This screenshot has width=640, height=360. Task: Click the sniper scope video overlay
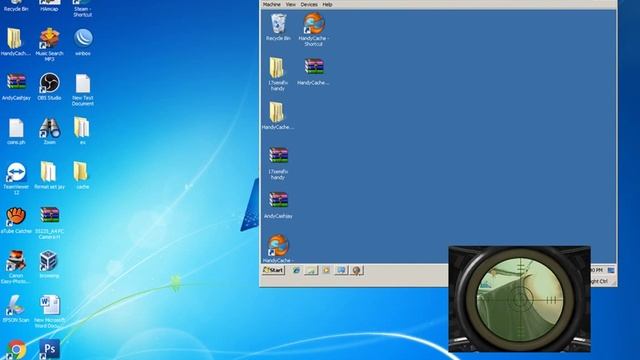click(x=519, y=299)
